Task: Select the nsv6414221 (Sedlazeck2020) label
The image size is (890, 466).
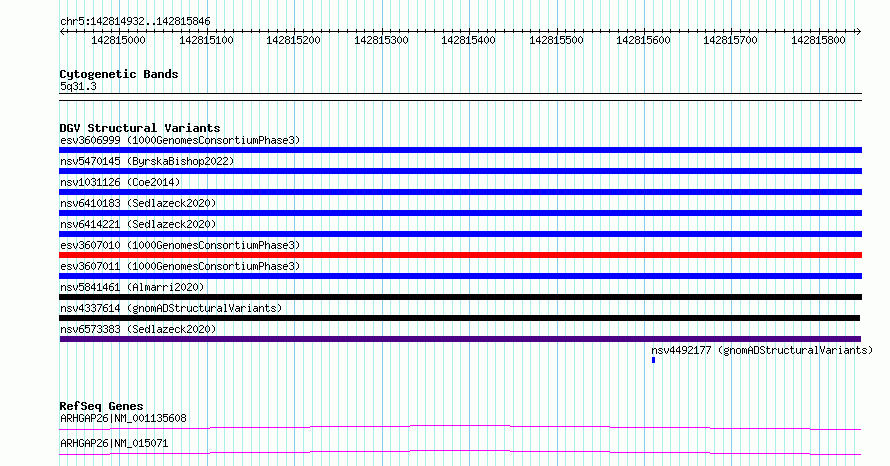Action: 138,224
